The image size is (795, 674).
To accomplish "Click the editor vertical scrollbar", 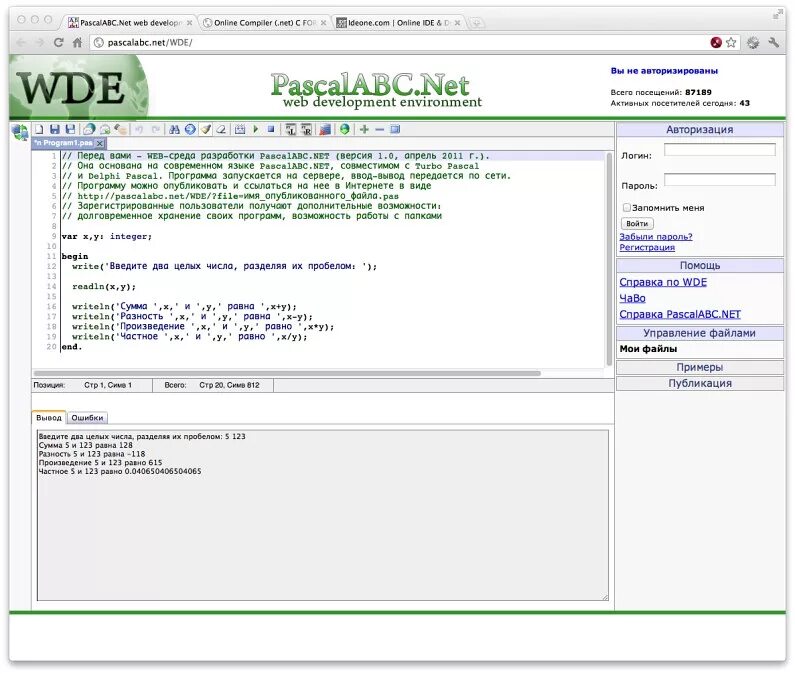I will point(609,259).
